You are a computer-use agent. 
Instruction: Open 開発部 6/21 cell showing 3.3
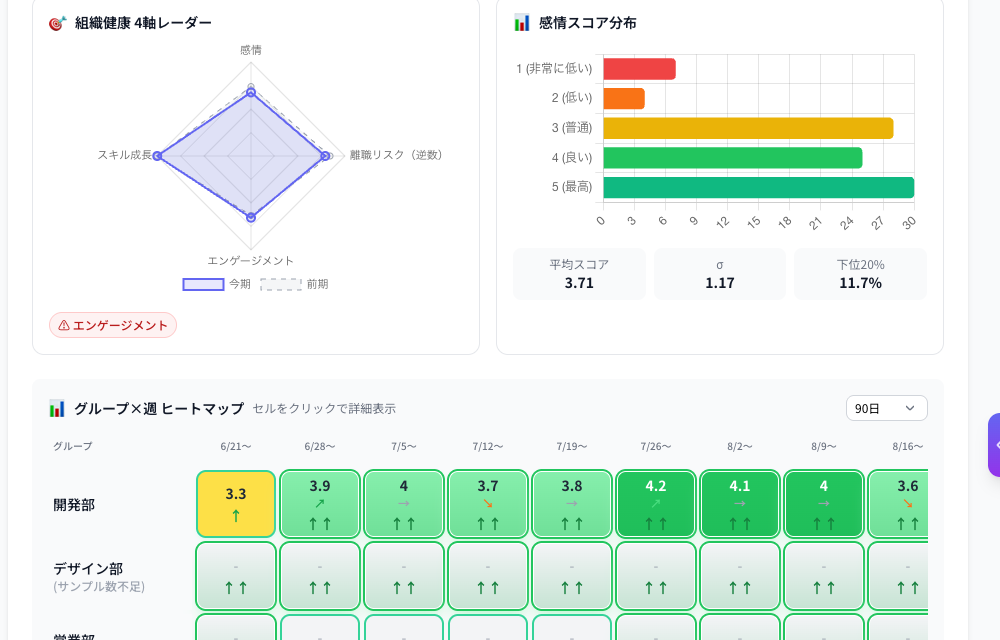(x=236, y=504)
